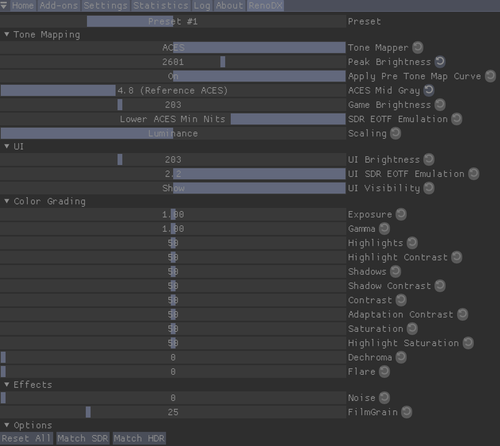Reset Shadows value
The image size is (500, 446).
(x=395, y=272)
